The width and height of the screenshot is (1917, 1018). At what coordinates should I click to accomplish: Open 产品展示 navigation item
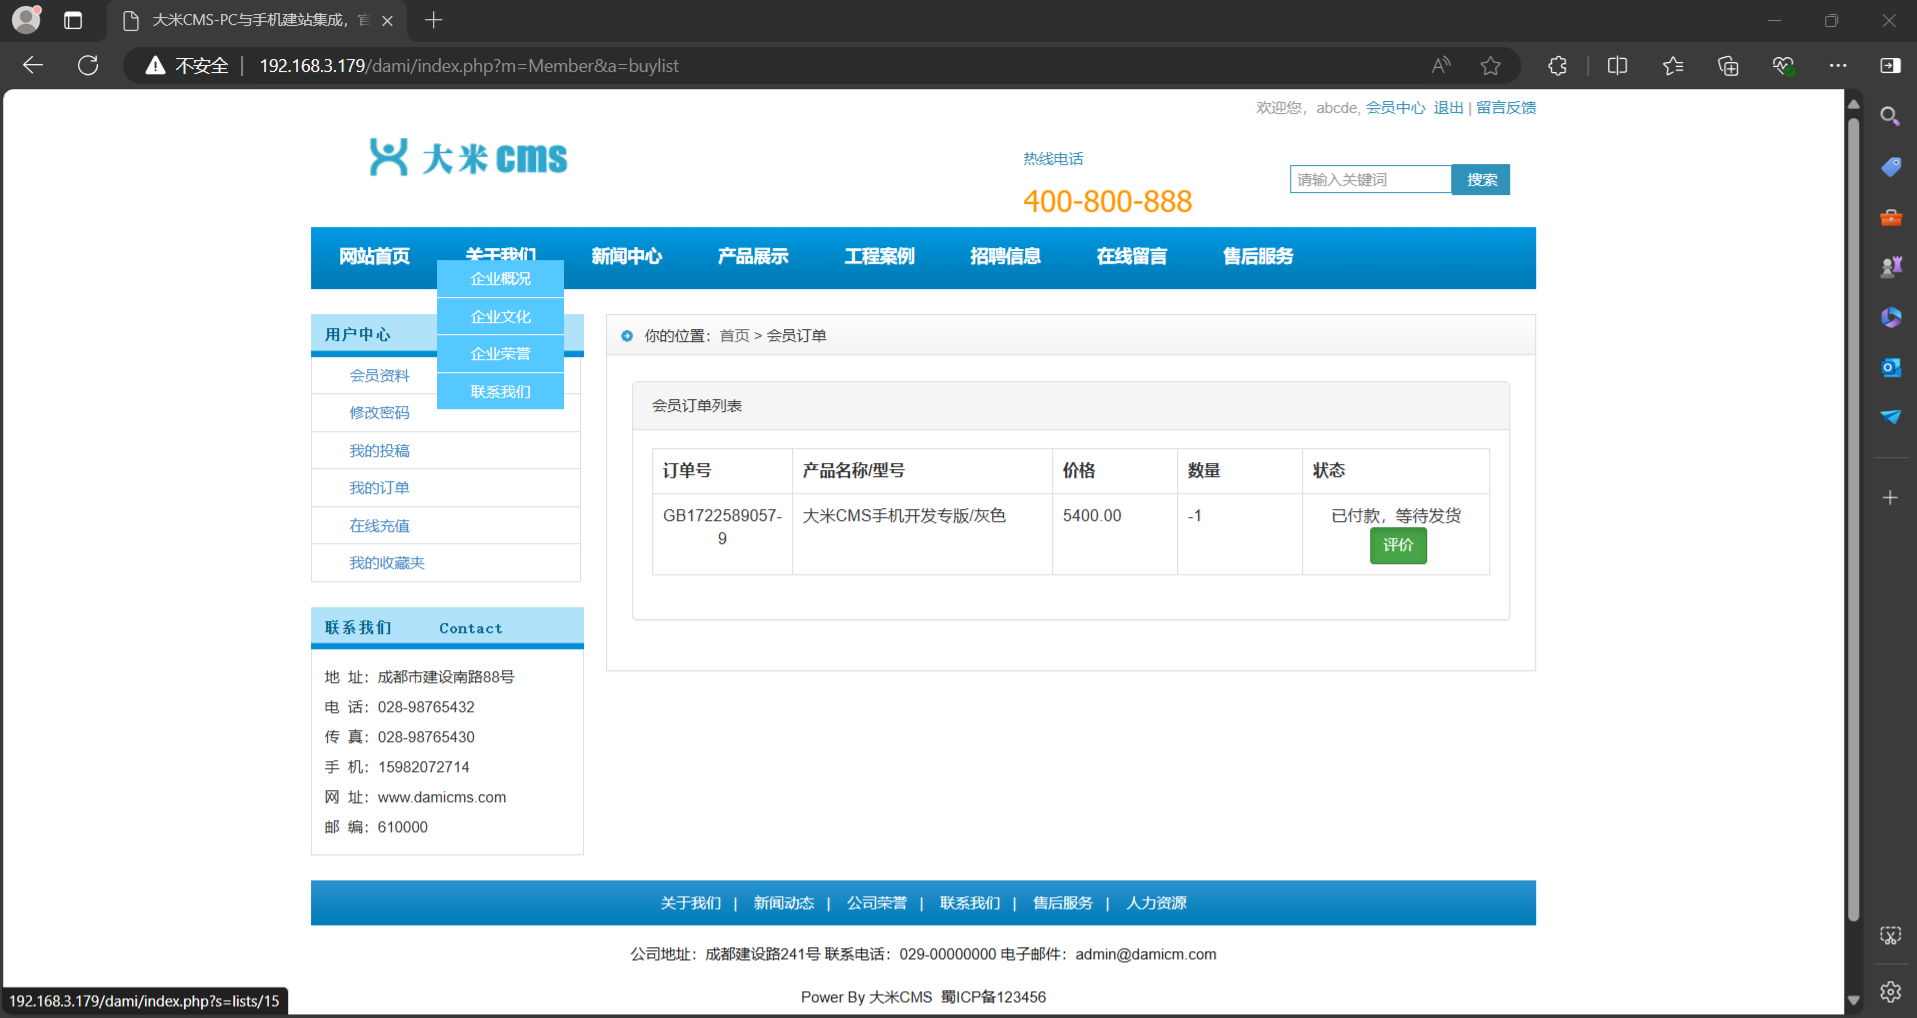753,257
